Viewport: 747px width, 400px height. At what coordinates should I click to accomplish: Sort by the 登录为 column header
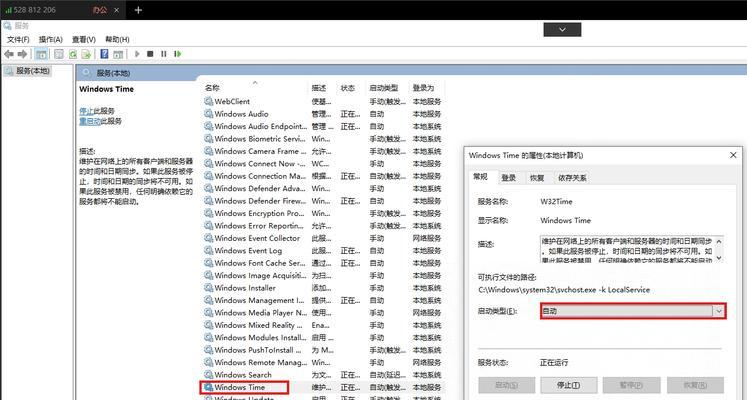pos(427,88)
